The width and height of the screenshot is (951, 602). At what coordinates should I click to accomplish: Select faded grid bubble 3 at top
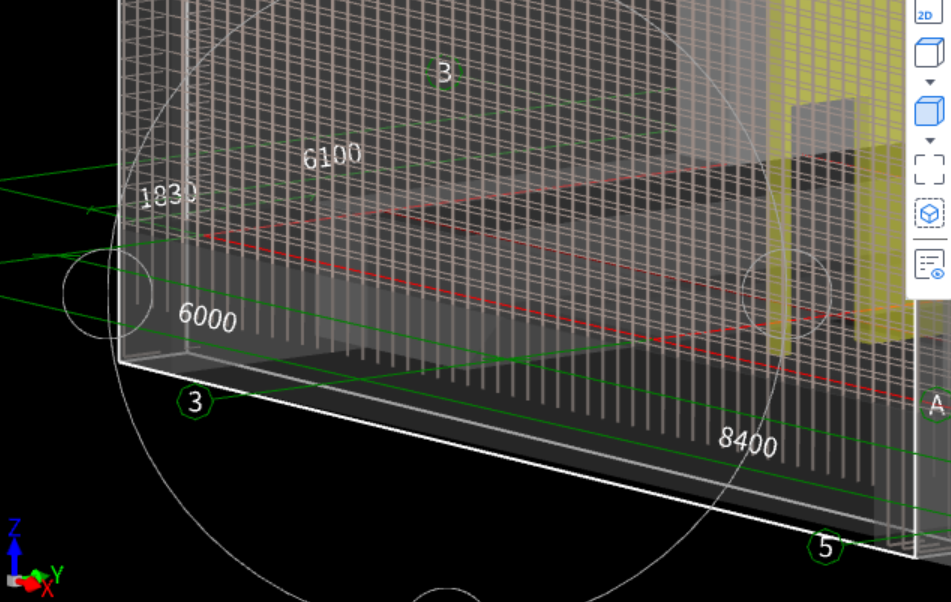(444, 73)
